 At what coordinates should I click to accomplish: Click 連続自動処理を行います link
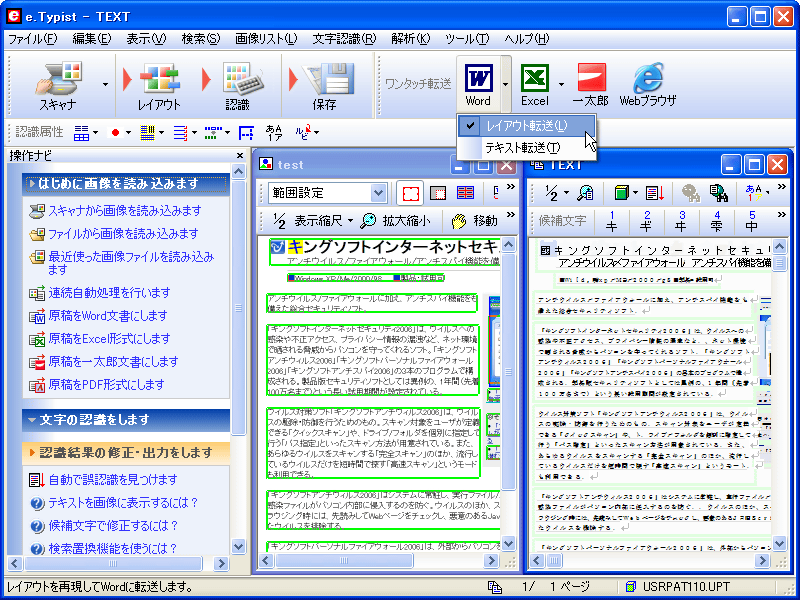pyautogui.click(x=109, y=293)
